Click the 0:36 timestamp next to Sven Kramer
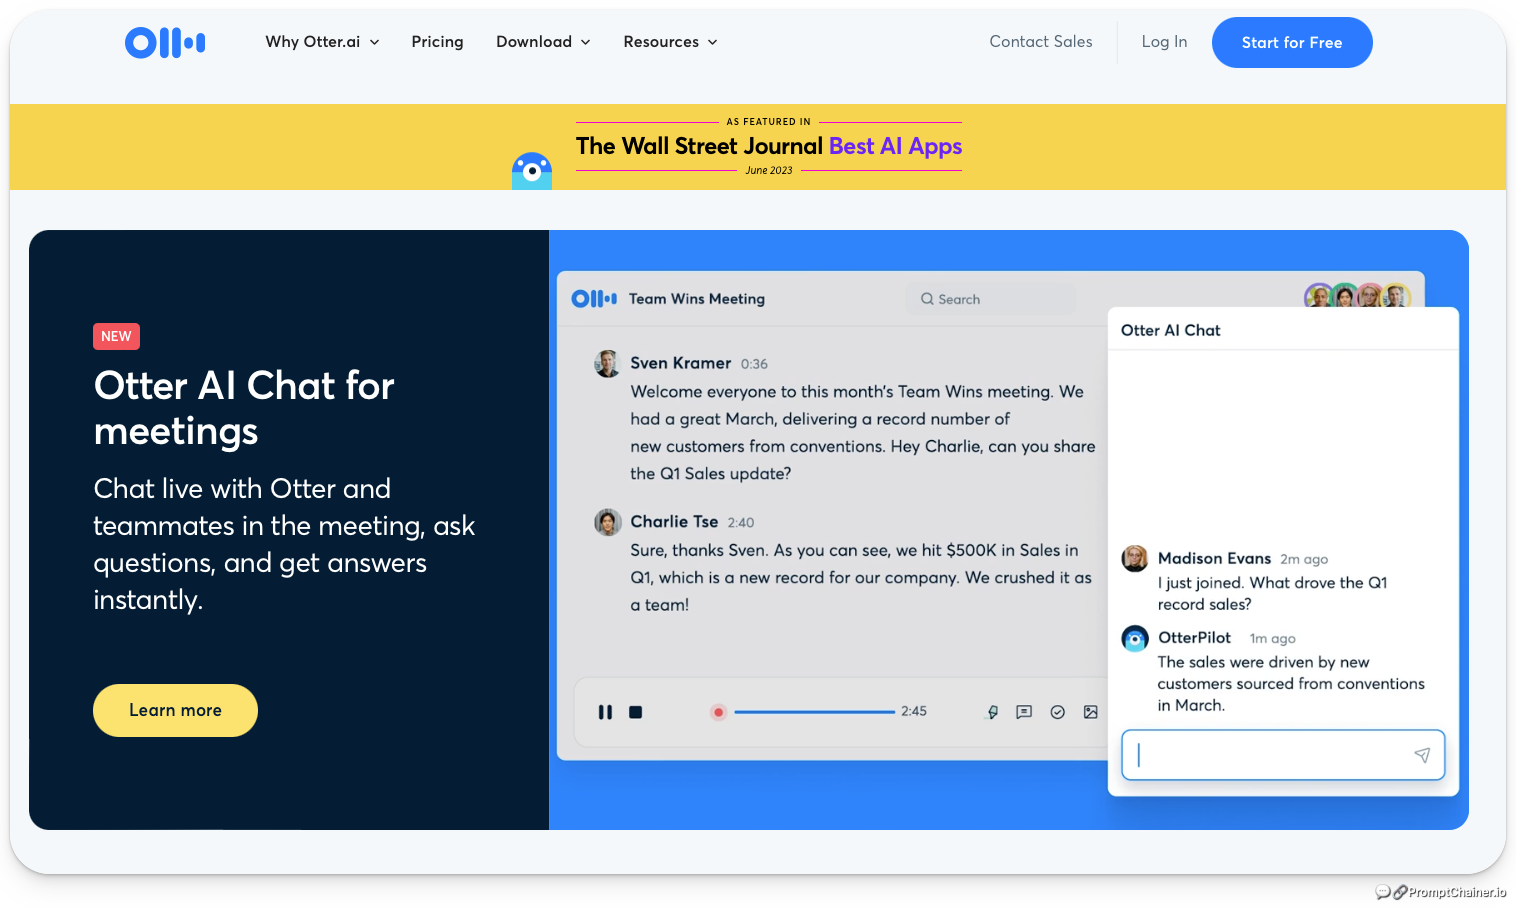The height and width of the screenshot is (909, 1516). pyautogui.click(x=754, y=364)
